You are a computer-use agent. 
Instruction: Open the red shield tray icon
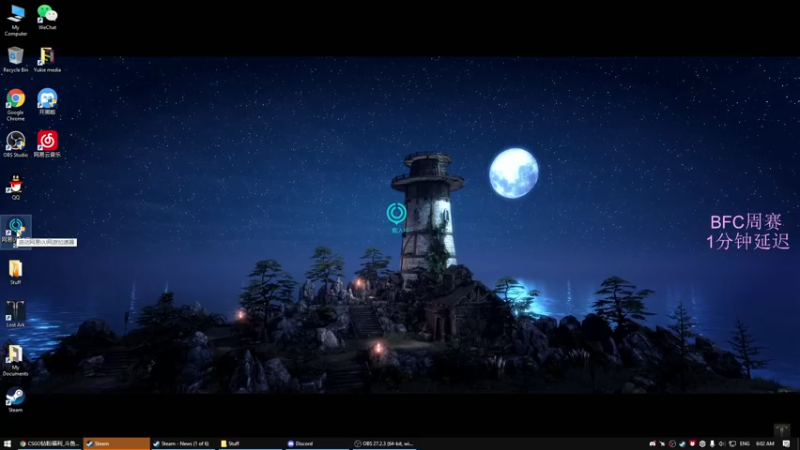coord(692,444)
